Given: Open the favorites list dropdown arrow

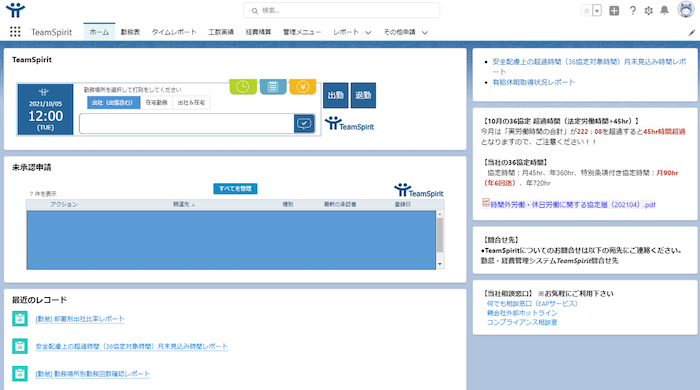Looking at the screenshot, I should click(x=597, y=11).
